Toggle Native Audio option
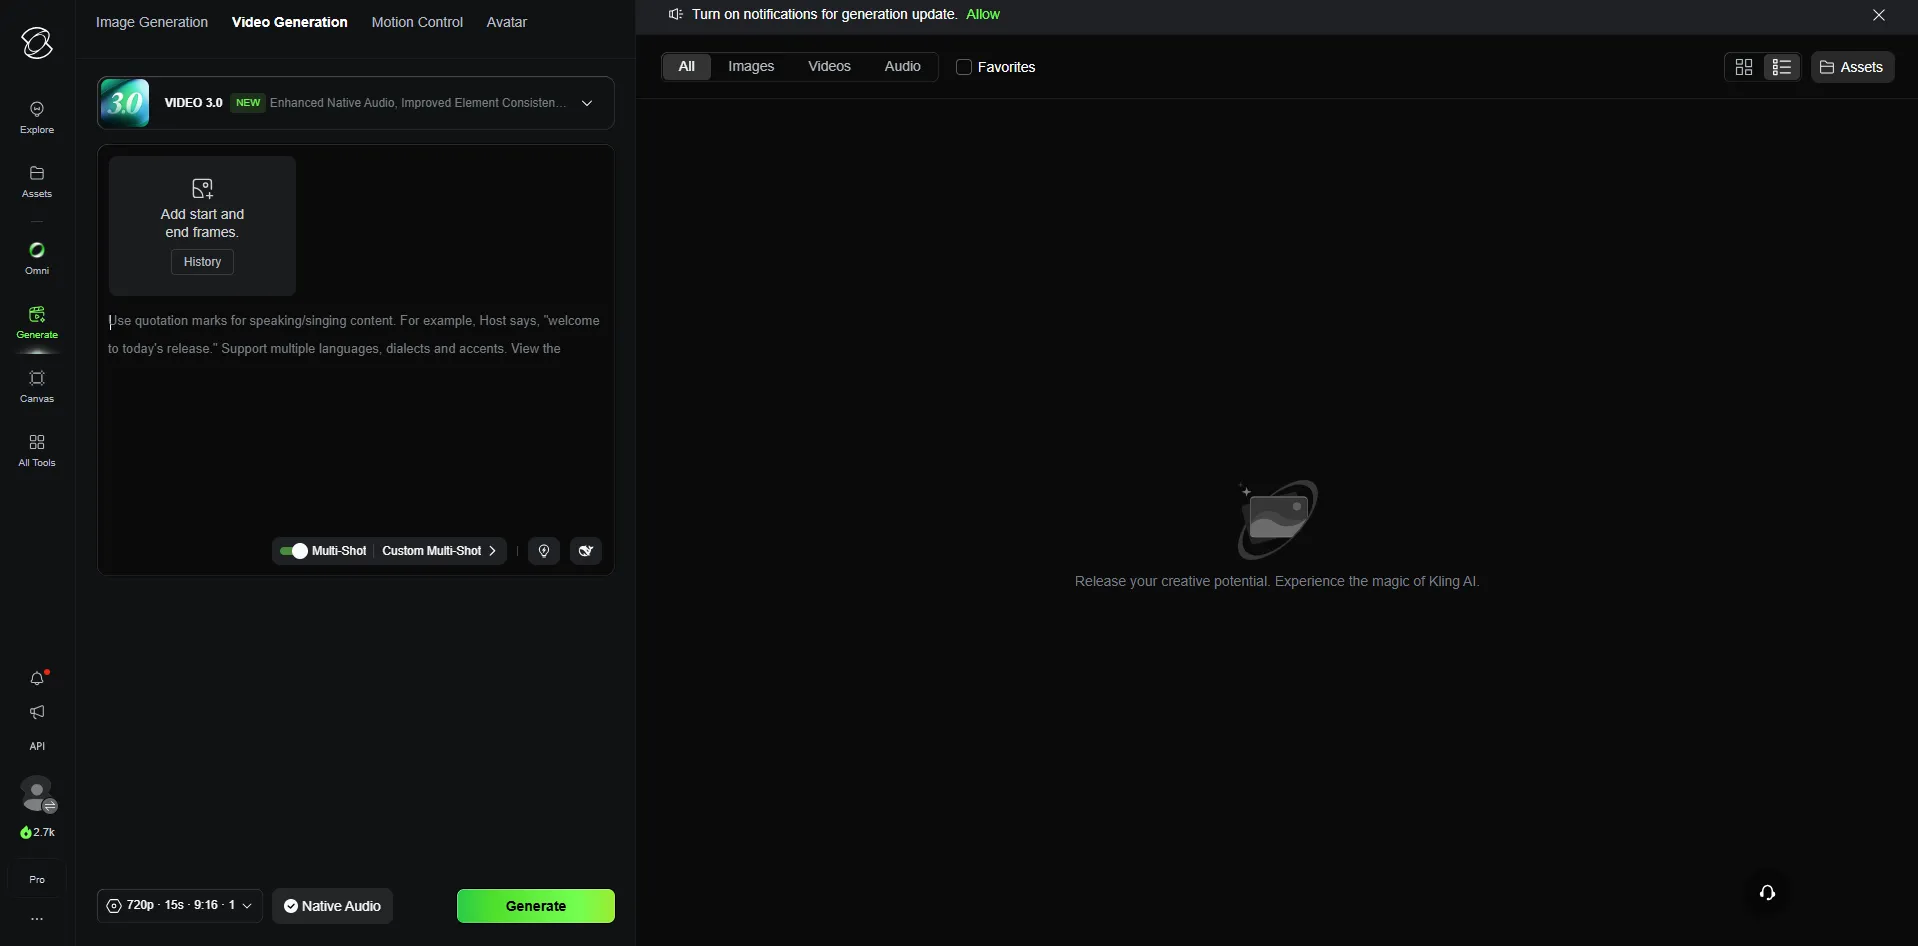Viewport: 1918px width, 946px height. coord(332,906)
